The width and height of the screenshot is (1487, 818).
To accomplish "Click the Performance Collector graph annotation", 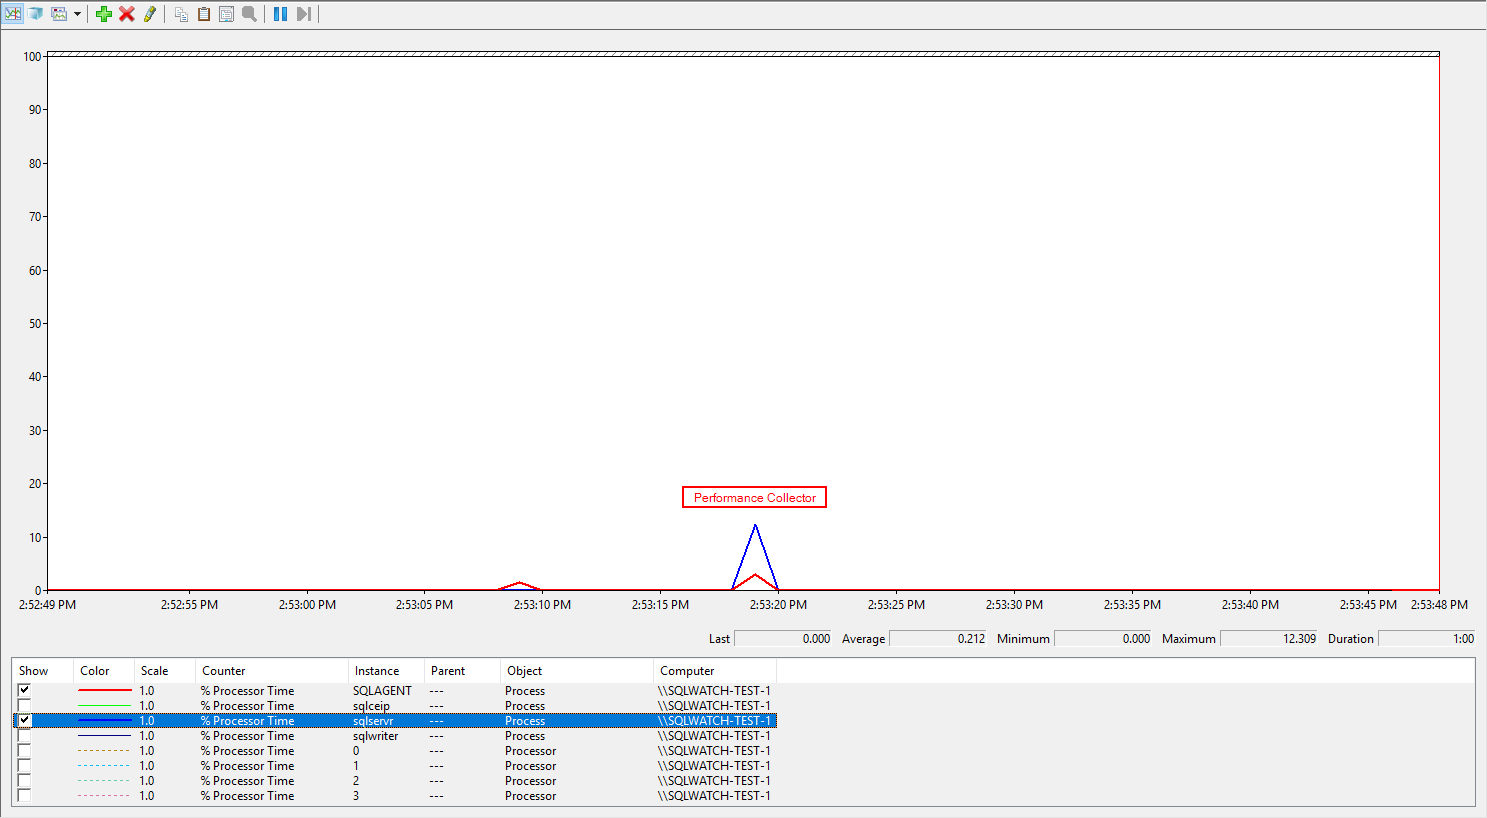I will coord(754,497).
